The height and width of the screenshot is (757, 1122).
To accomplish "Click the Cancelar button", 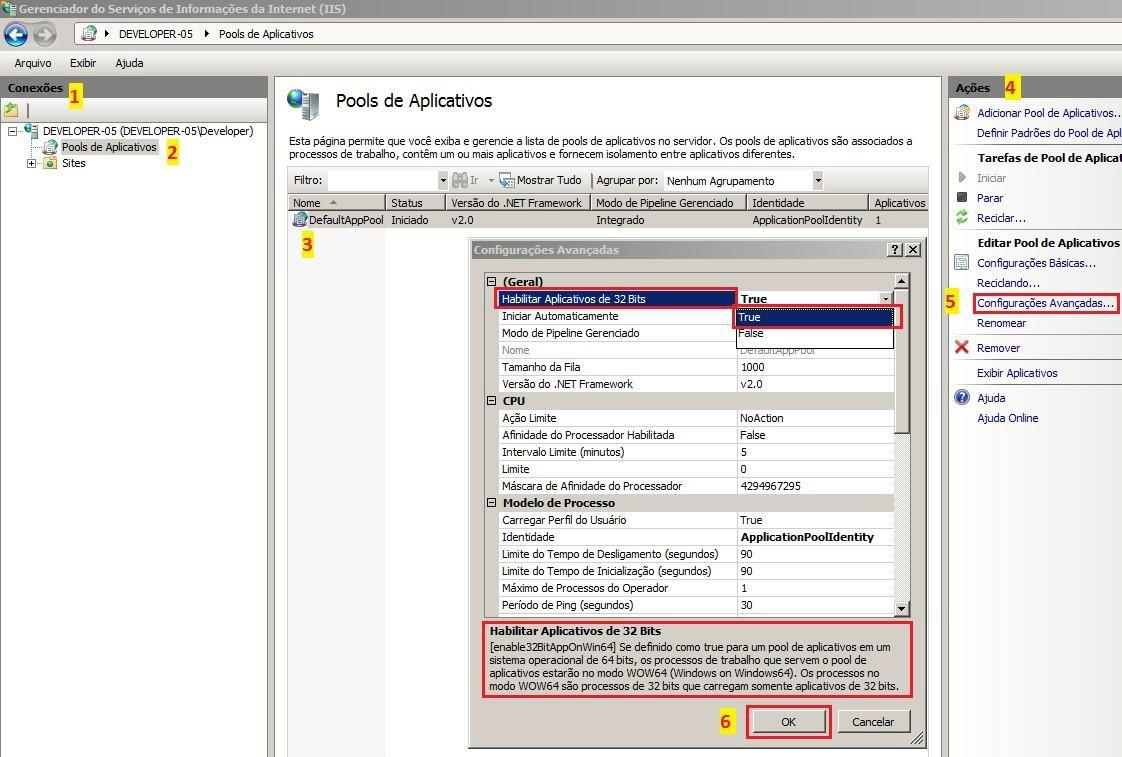I will click(873, 722).
